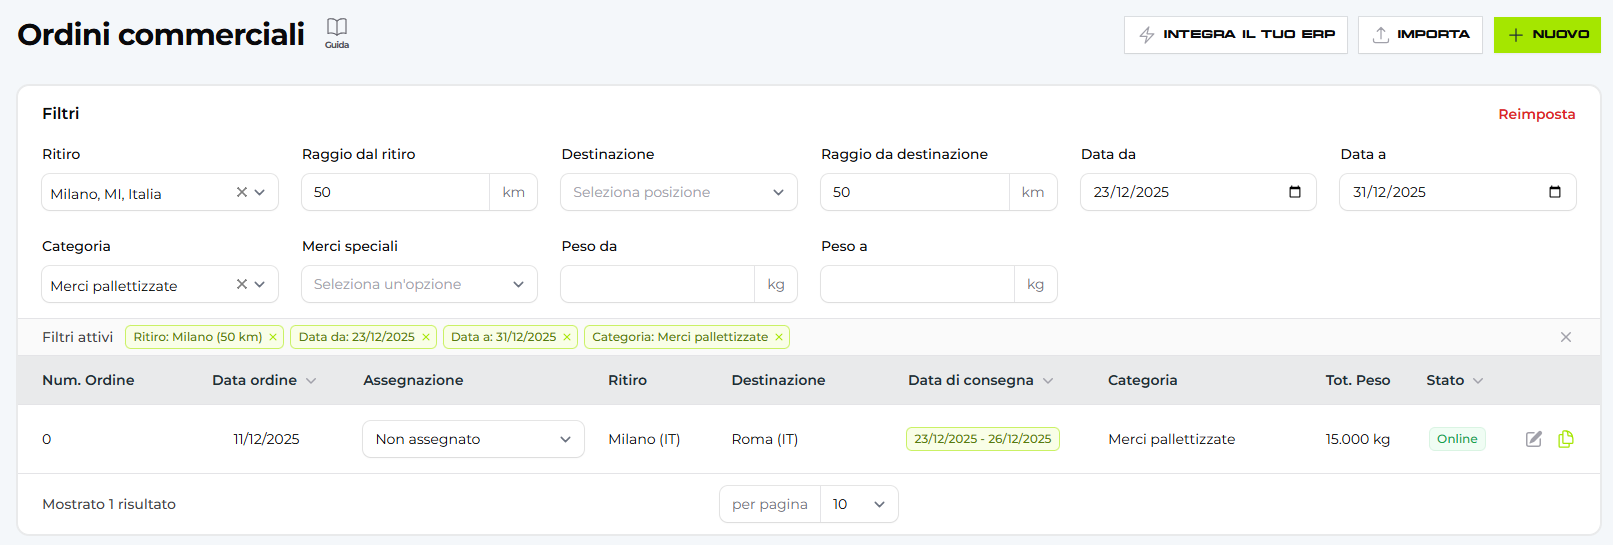Dismiss the active filters bar
The height and width of the screenshot is (545, 1613).
click(x=1566, y=337)
